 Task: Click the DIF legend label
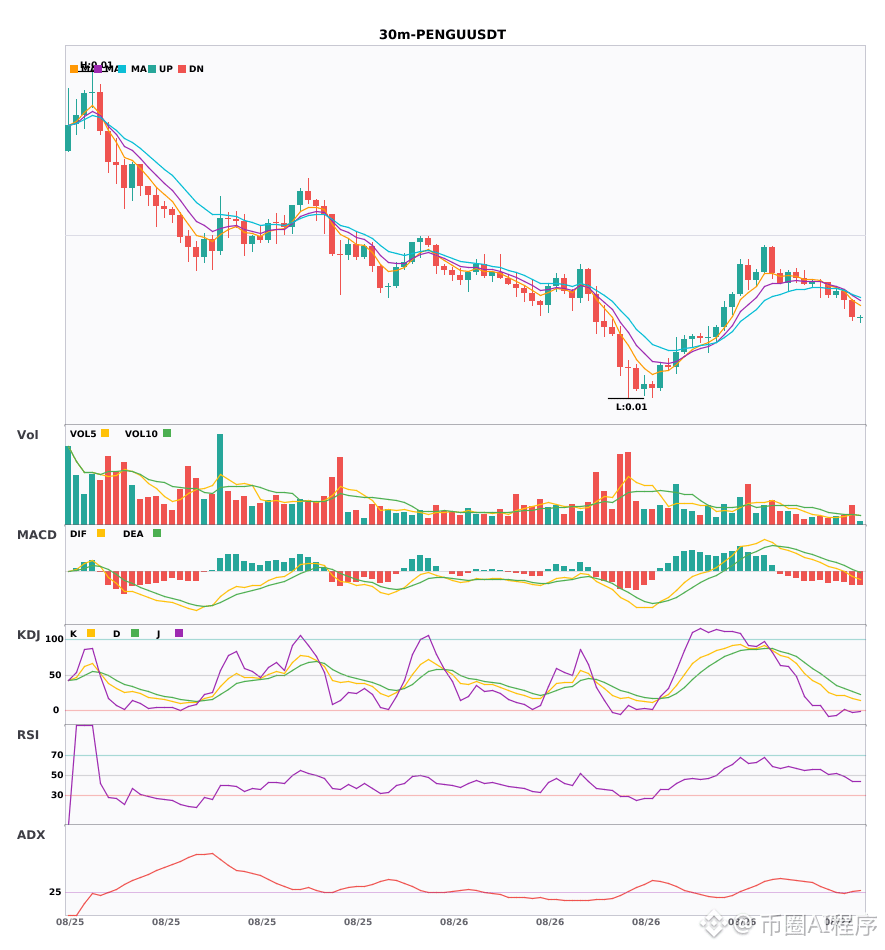pyautogui.click(x=78, y=534)
